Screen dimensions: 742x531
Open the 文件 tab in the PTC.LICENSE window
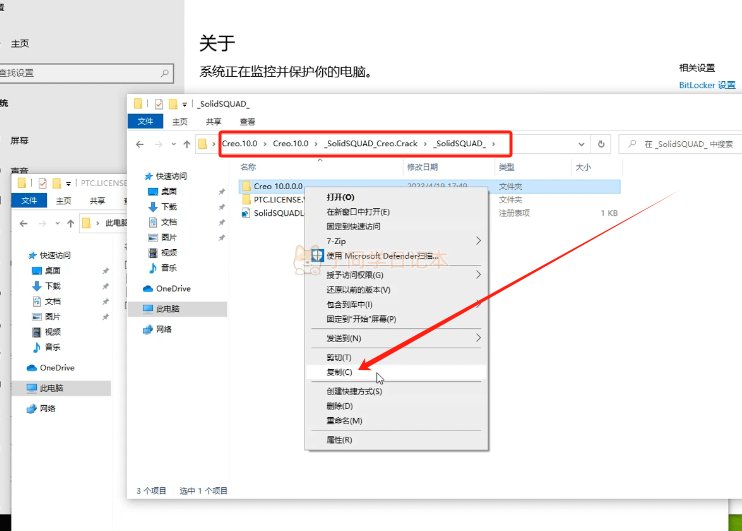tap(29, 201)
